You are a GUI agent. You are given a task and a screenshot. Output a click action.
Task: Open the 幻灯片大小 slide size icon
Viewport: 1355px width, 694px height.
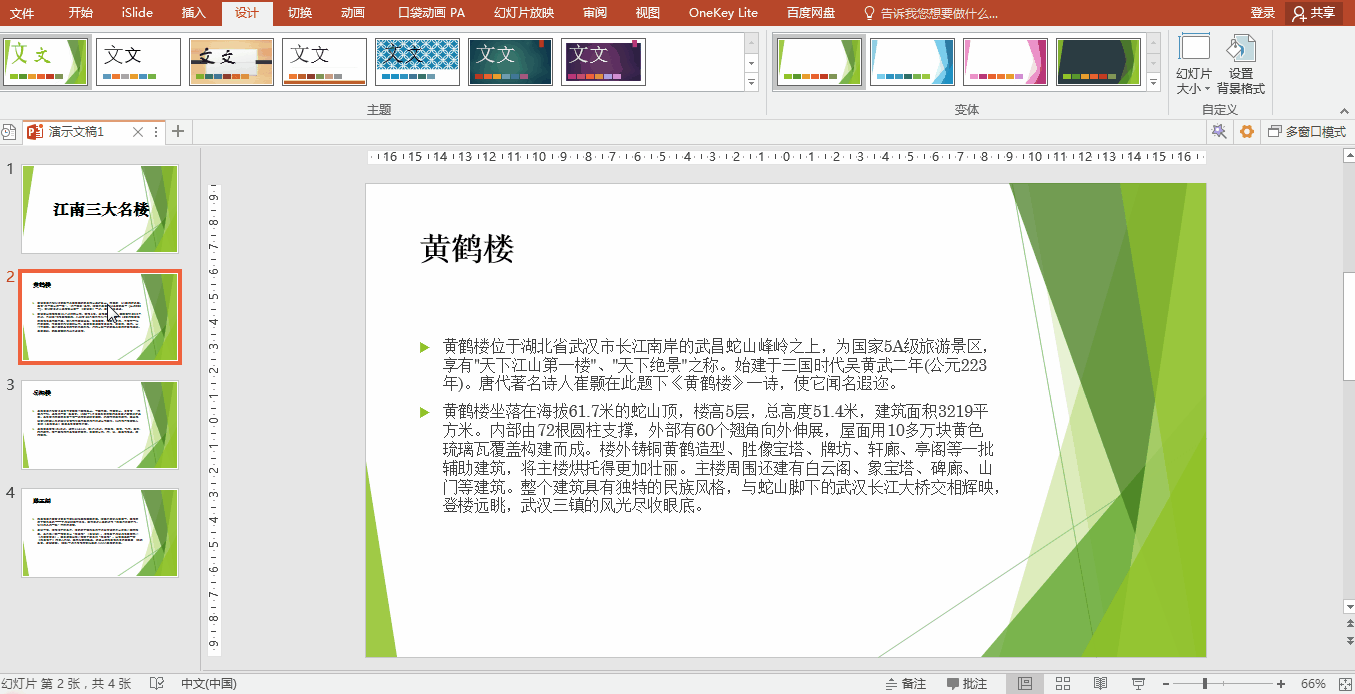[1193, 64]
